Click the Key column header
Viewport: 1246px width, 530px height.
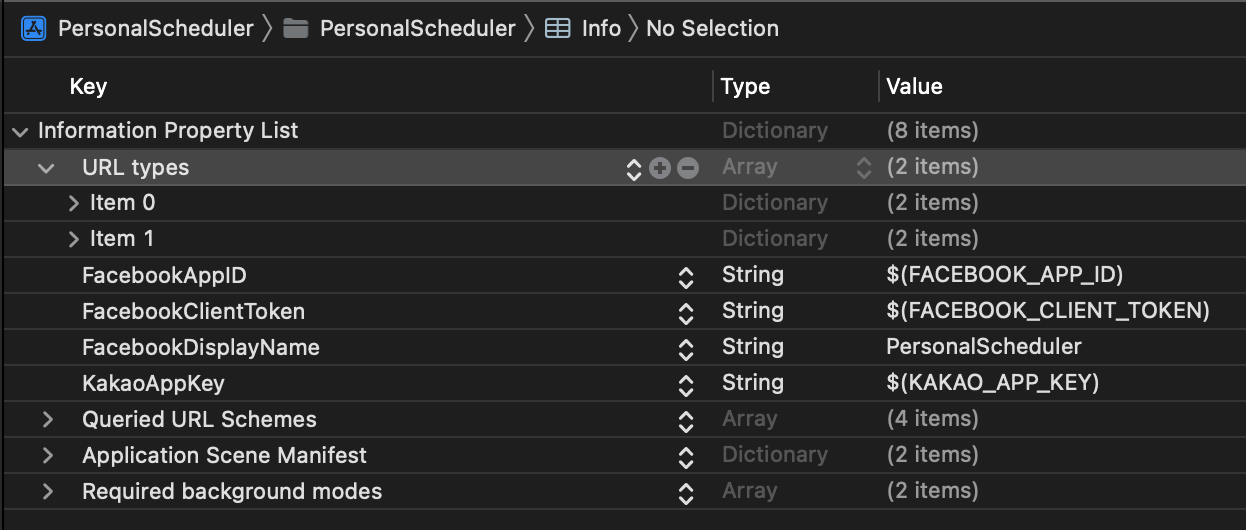coord(88,87)
